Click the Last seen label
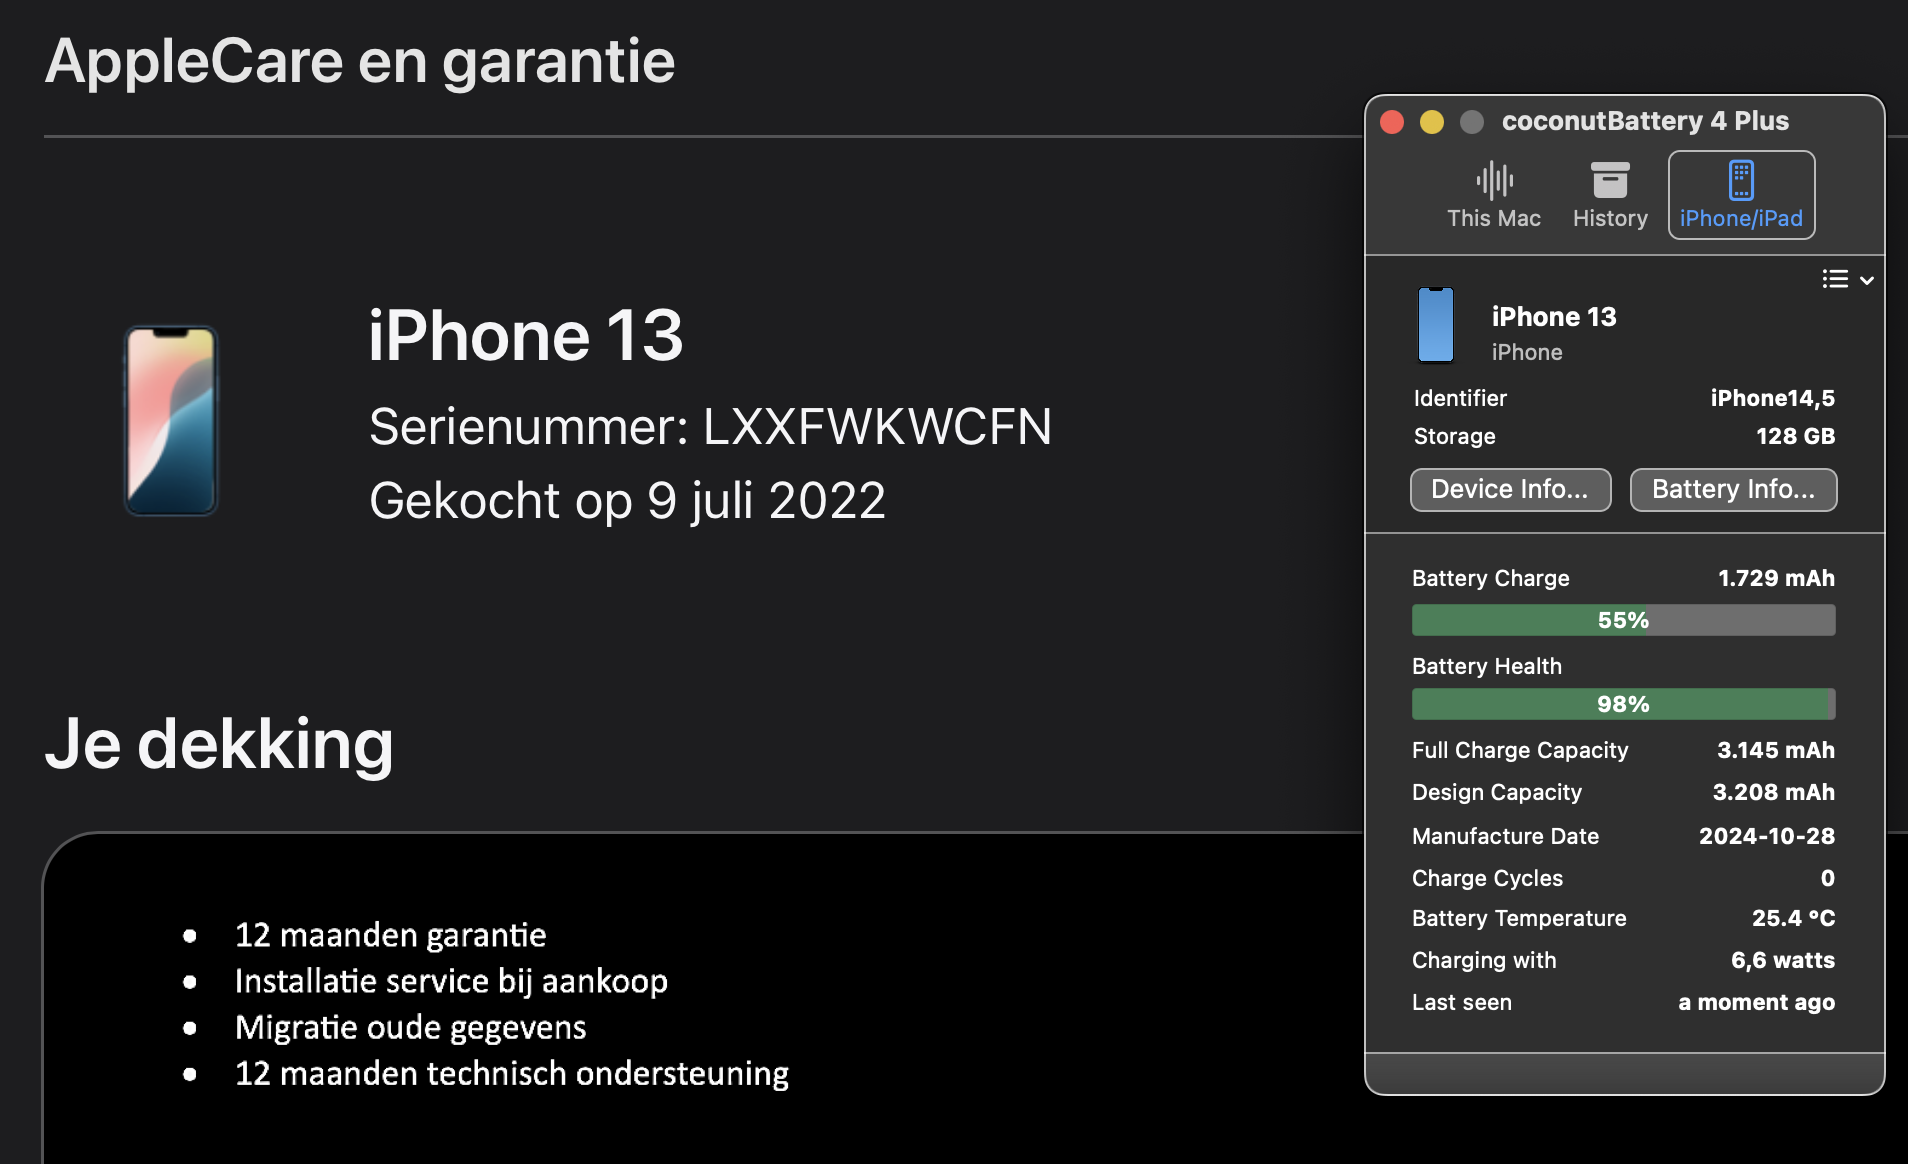This screenshot has width=1908, height=1164. [1462, 1002]
